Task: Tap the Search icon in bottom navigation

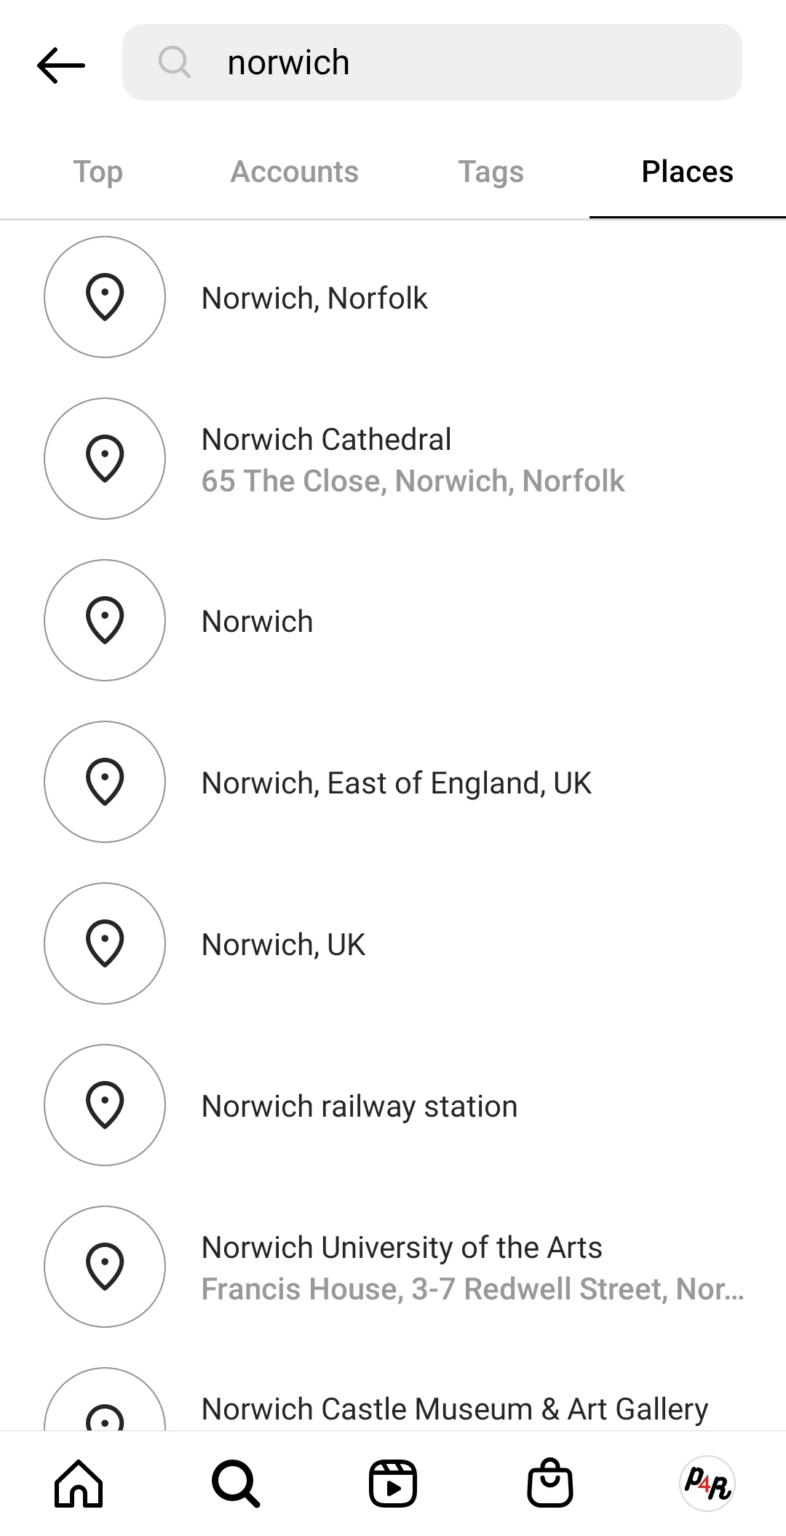Action: click(x=236, y=1483)
